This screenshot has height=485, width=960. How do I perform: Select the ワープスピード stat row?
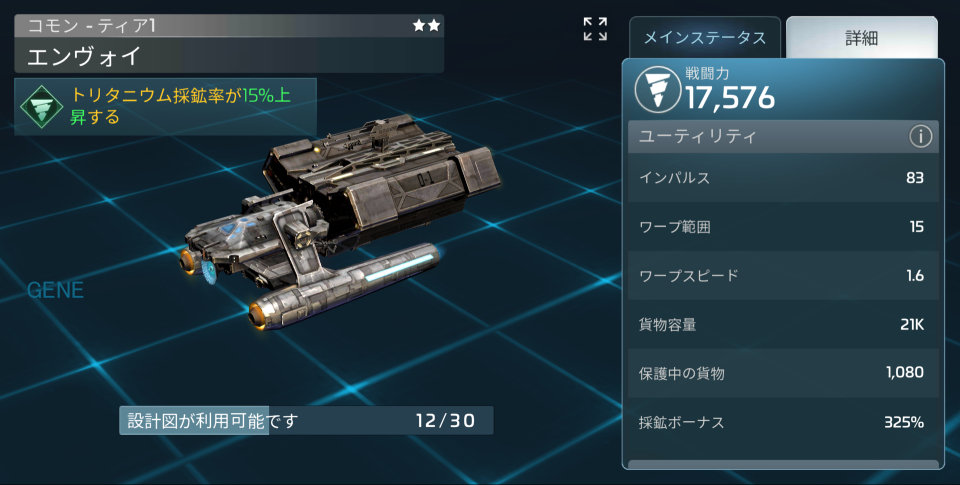[x=783, y=276]
